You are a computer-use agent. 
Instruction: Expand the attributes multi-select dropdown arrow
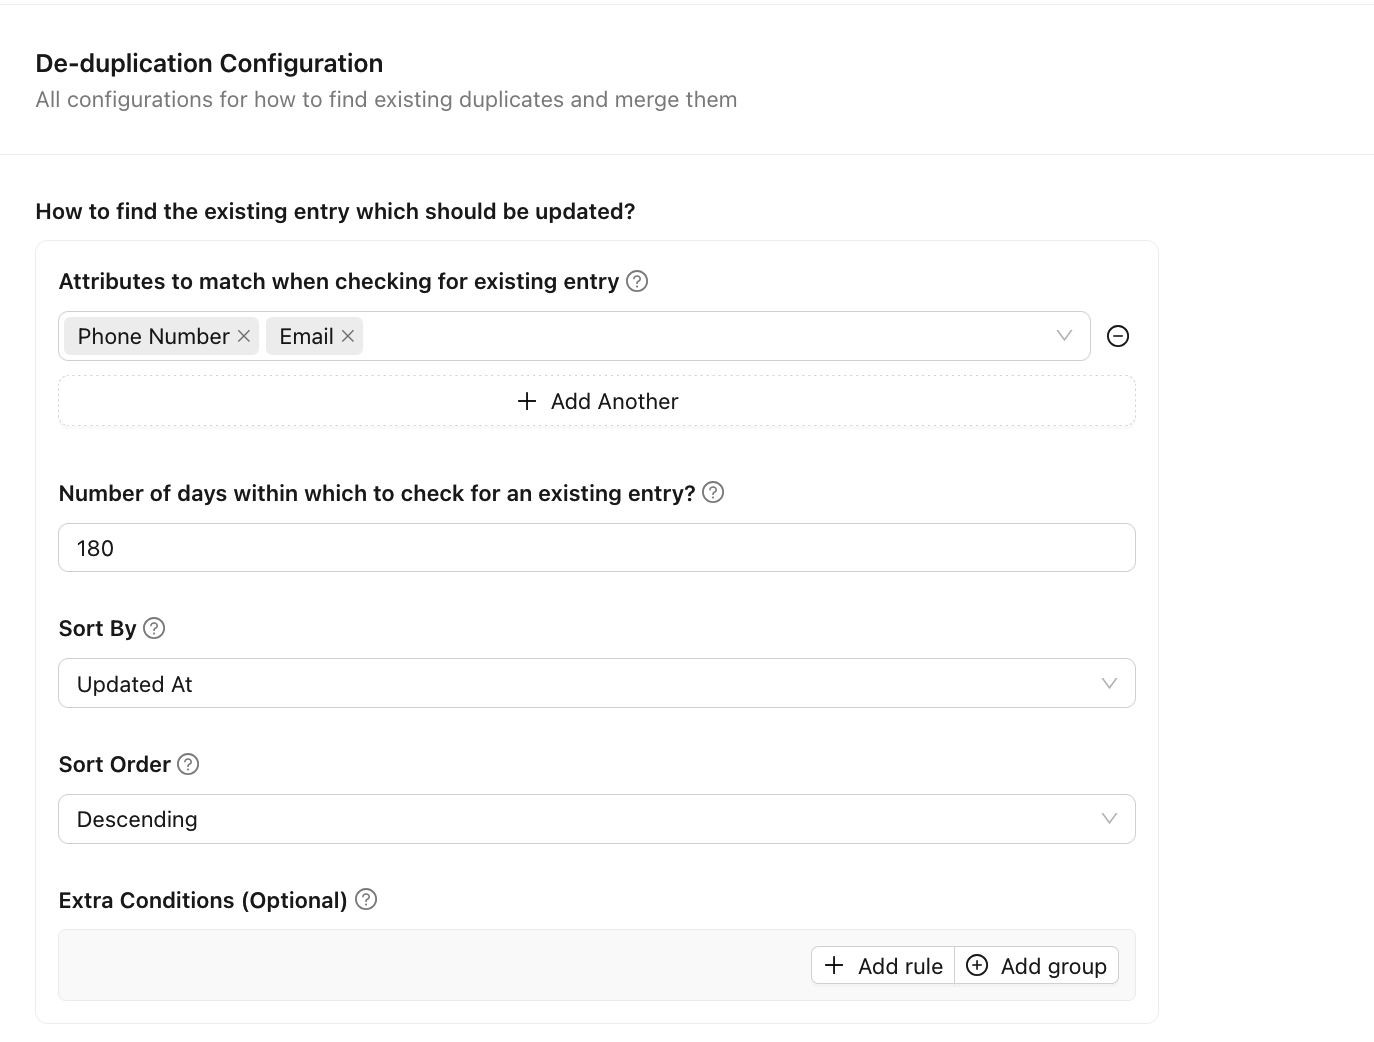click(x=1064, y=336)
